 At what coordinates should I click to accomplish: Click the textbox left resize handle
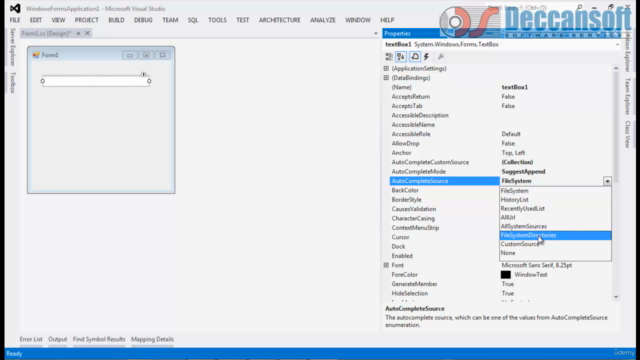42,81
